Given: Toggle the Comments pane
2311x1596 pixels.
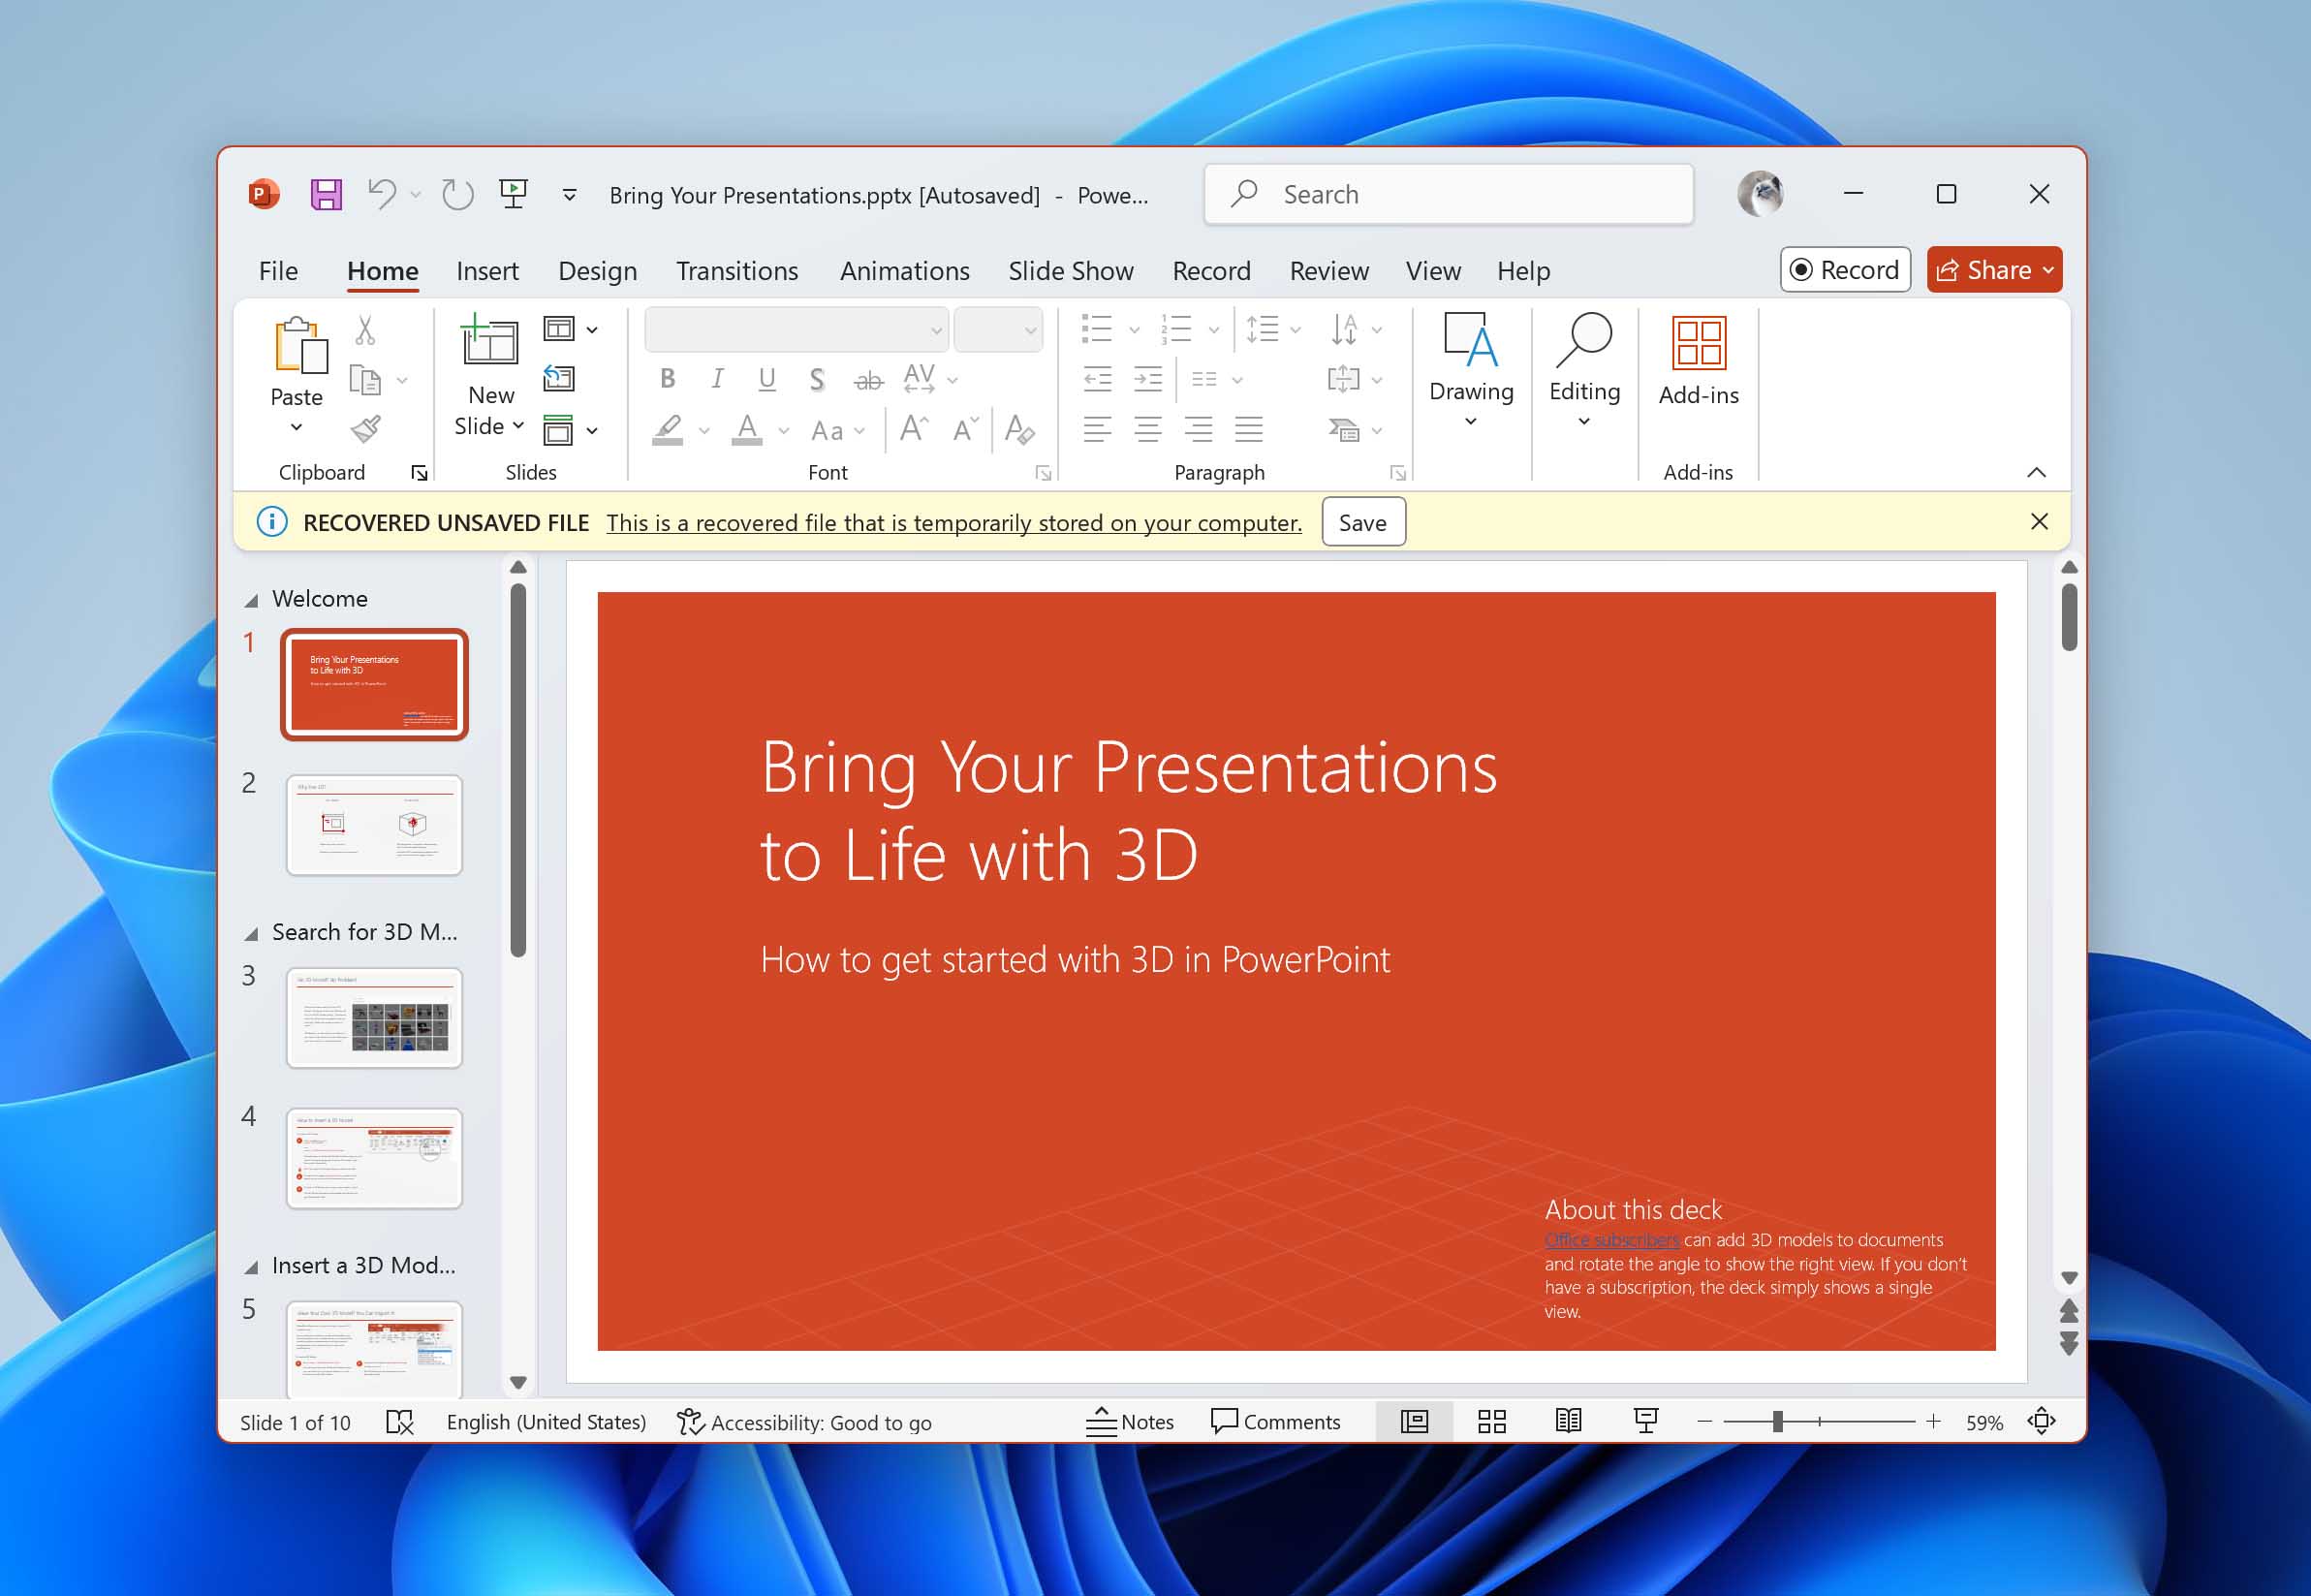Looking at the screenshot, I should click(x=1275, y=1421).
